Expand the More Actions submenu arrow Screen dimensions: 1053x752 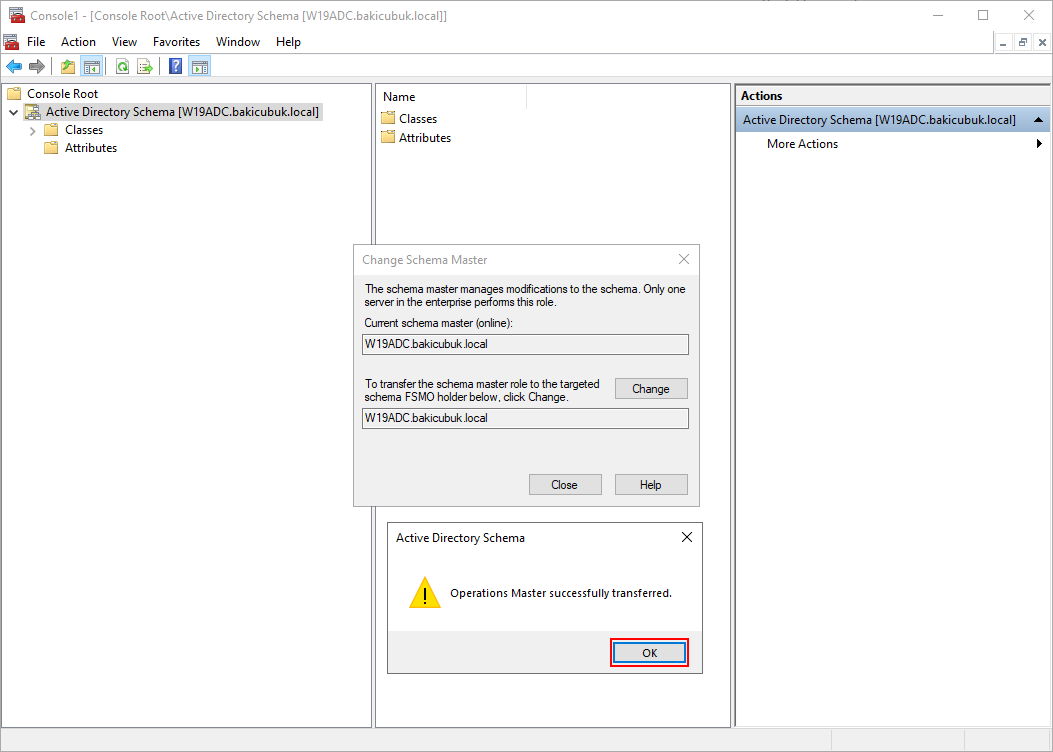pyautogui.click(x=1040, y=144)
